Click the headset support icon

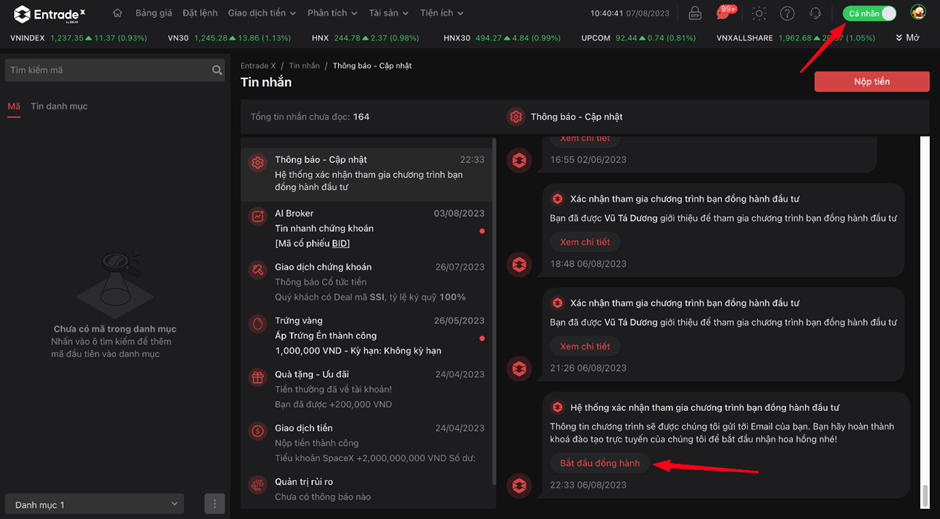pyautogui.click(x=815, y=13)
